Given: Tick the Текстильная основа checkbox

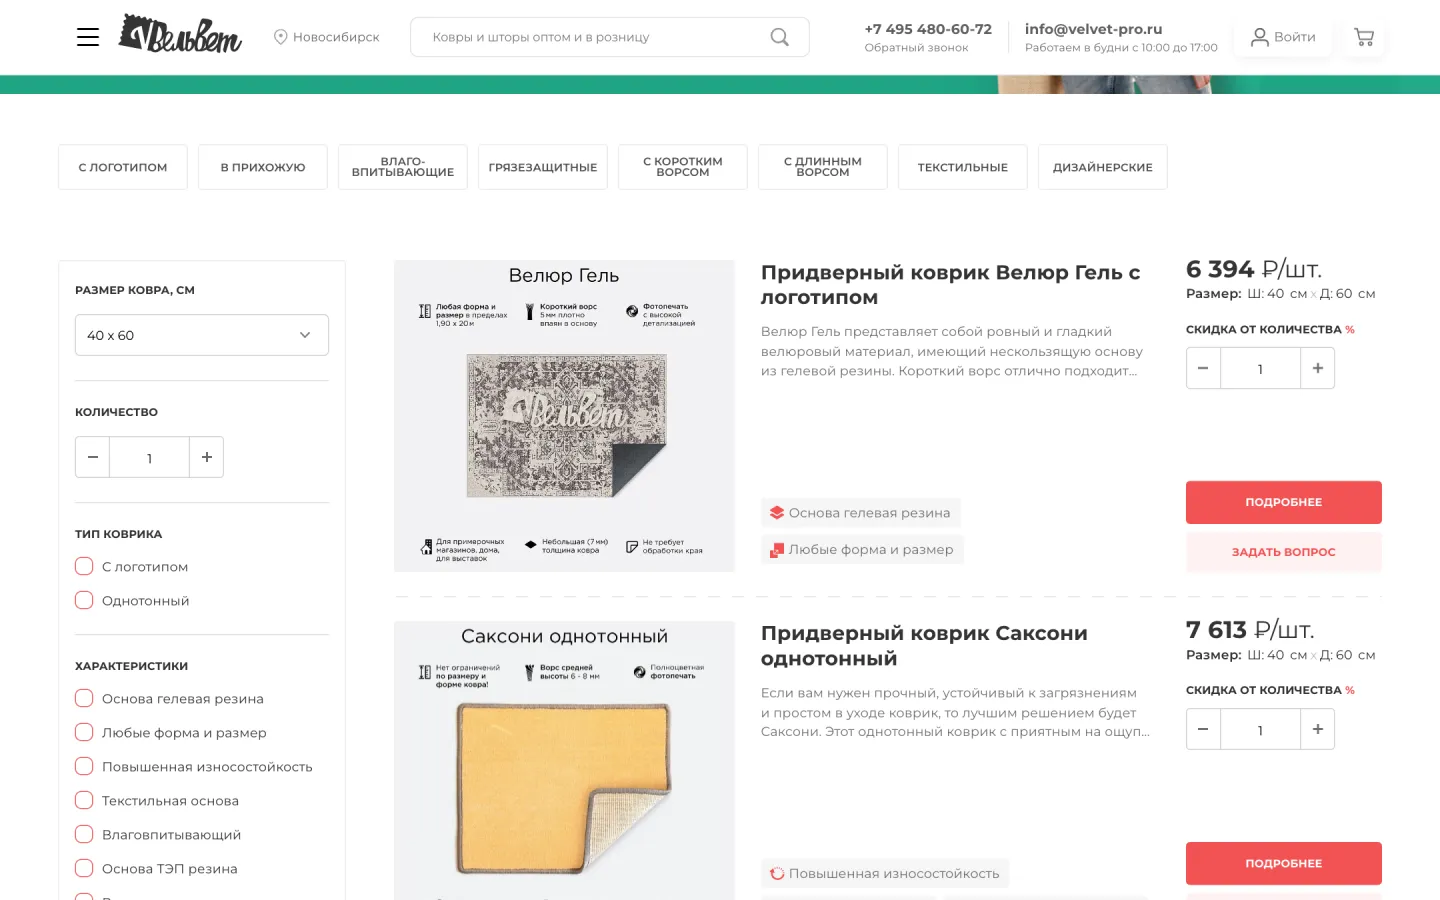Looking at the screenshot, I should [x=84, y=800].
